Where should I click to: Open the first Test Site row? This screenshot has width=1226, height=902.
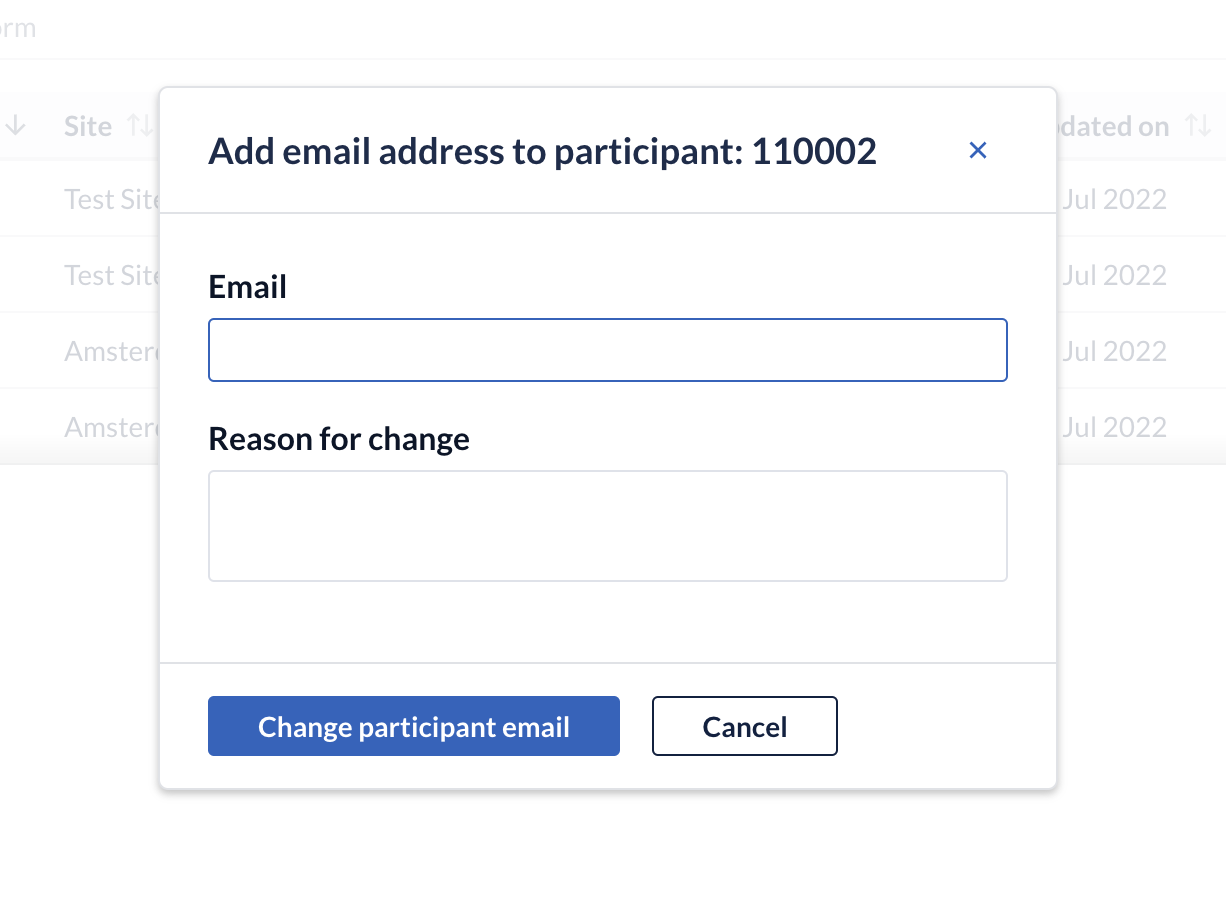[111, 199]
